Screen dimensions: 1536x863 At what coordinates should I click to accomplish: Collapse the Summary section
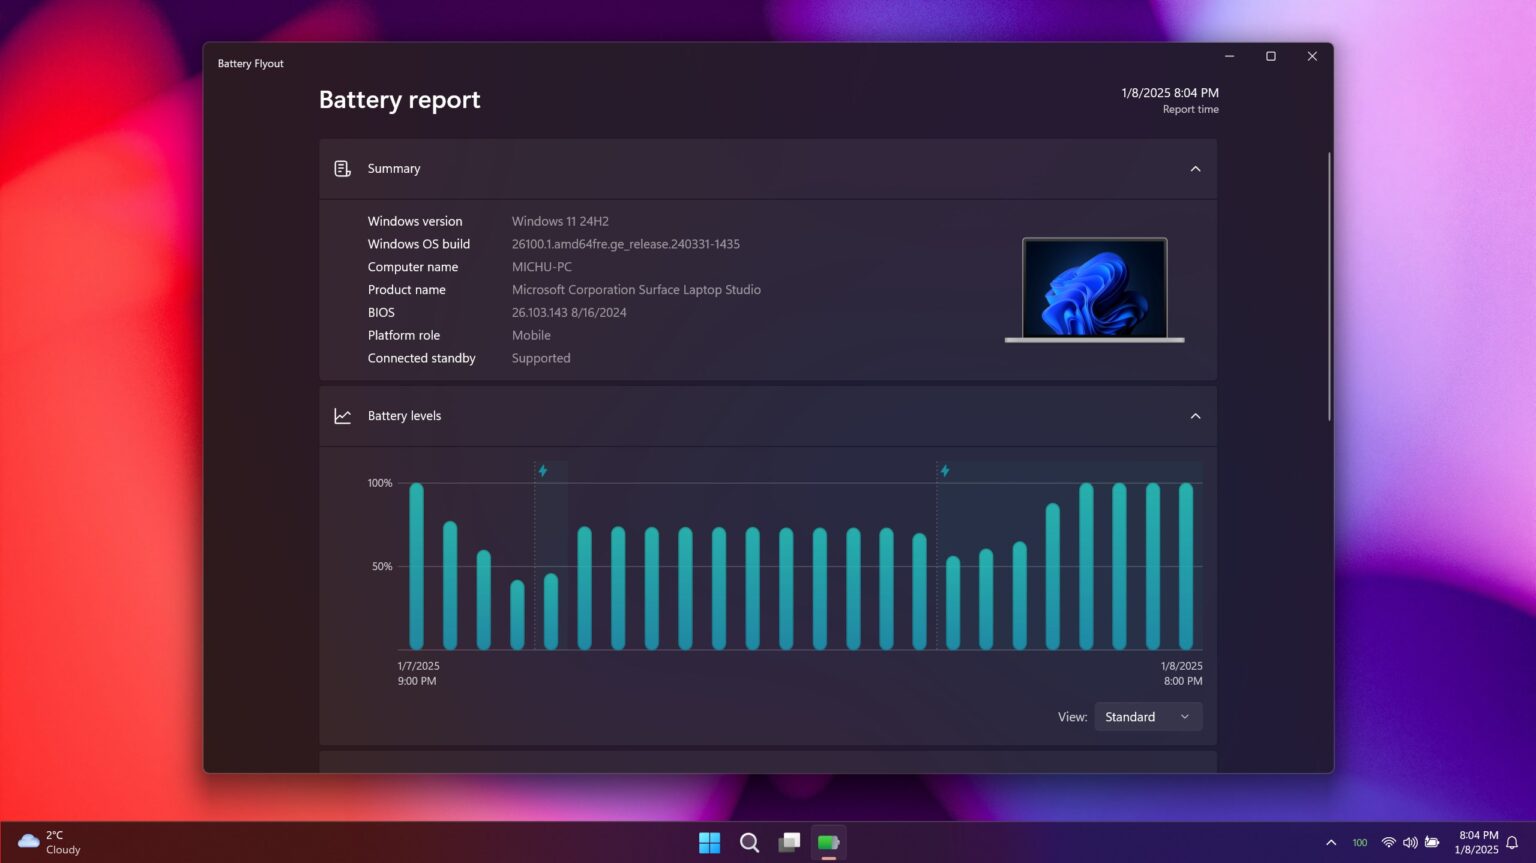(x=1195, y=168)
